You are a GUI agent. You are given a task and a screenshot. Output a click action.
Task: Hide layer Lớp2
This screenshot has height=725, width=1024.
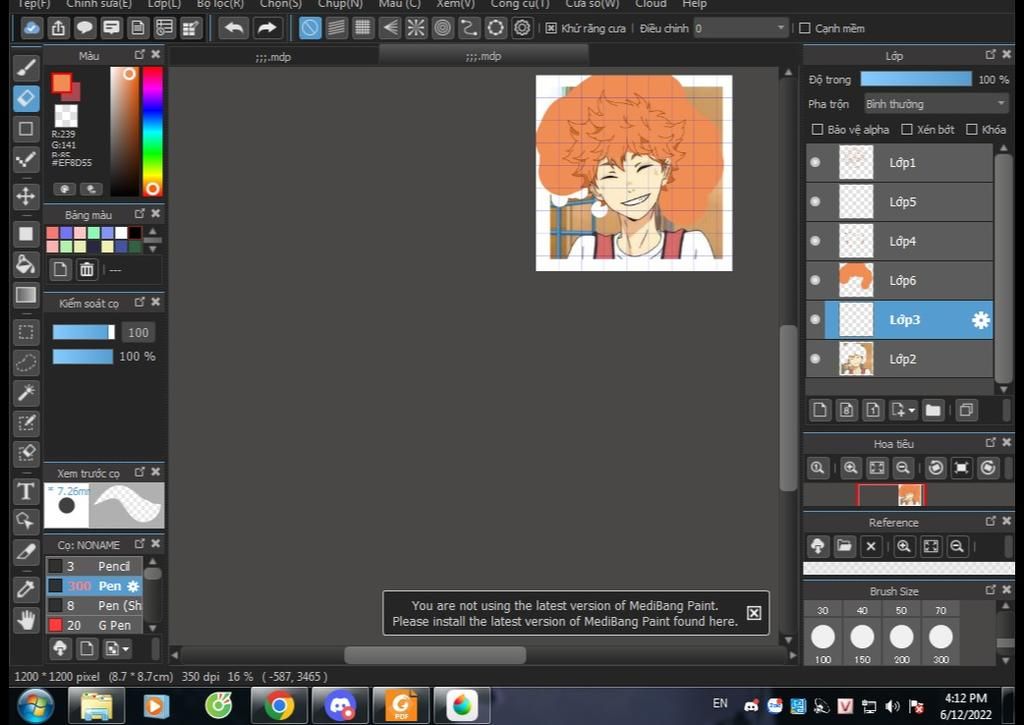pyautogui.click(x=815, y=359)
